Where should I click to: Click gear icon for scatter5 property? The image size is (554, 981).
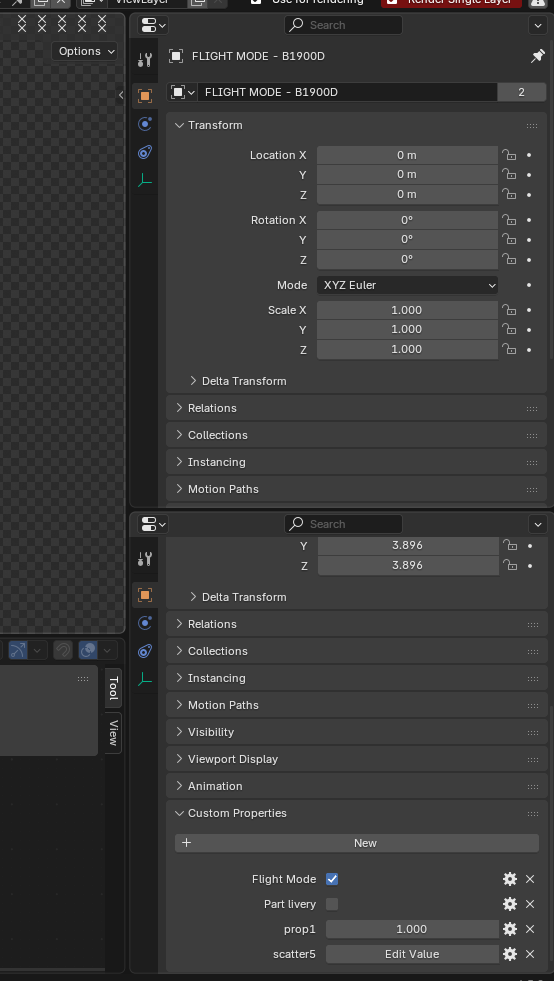click(x=510, y=954)
